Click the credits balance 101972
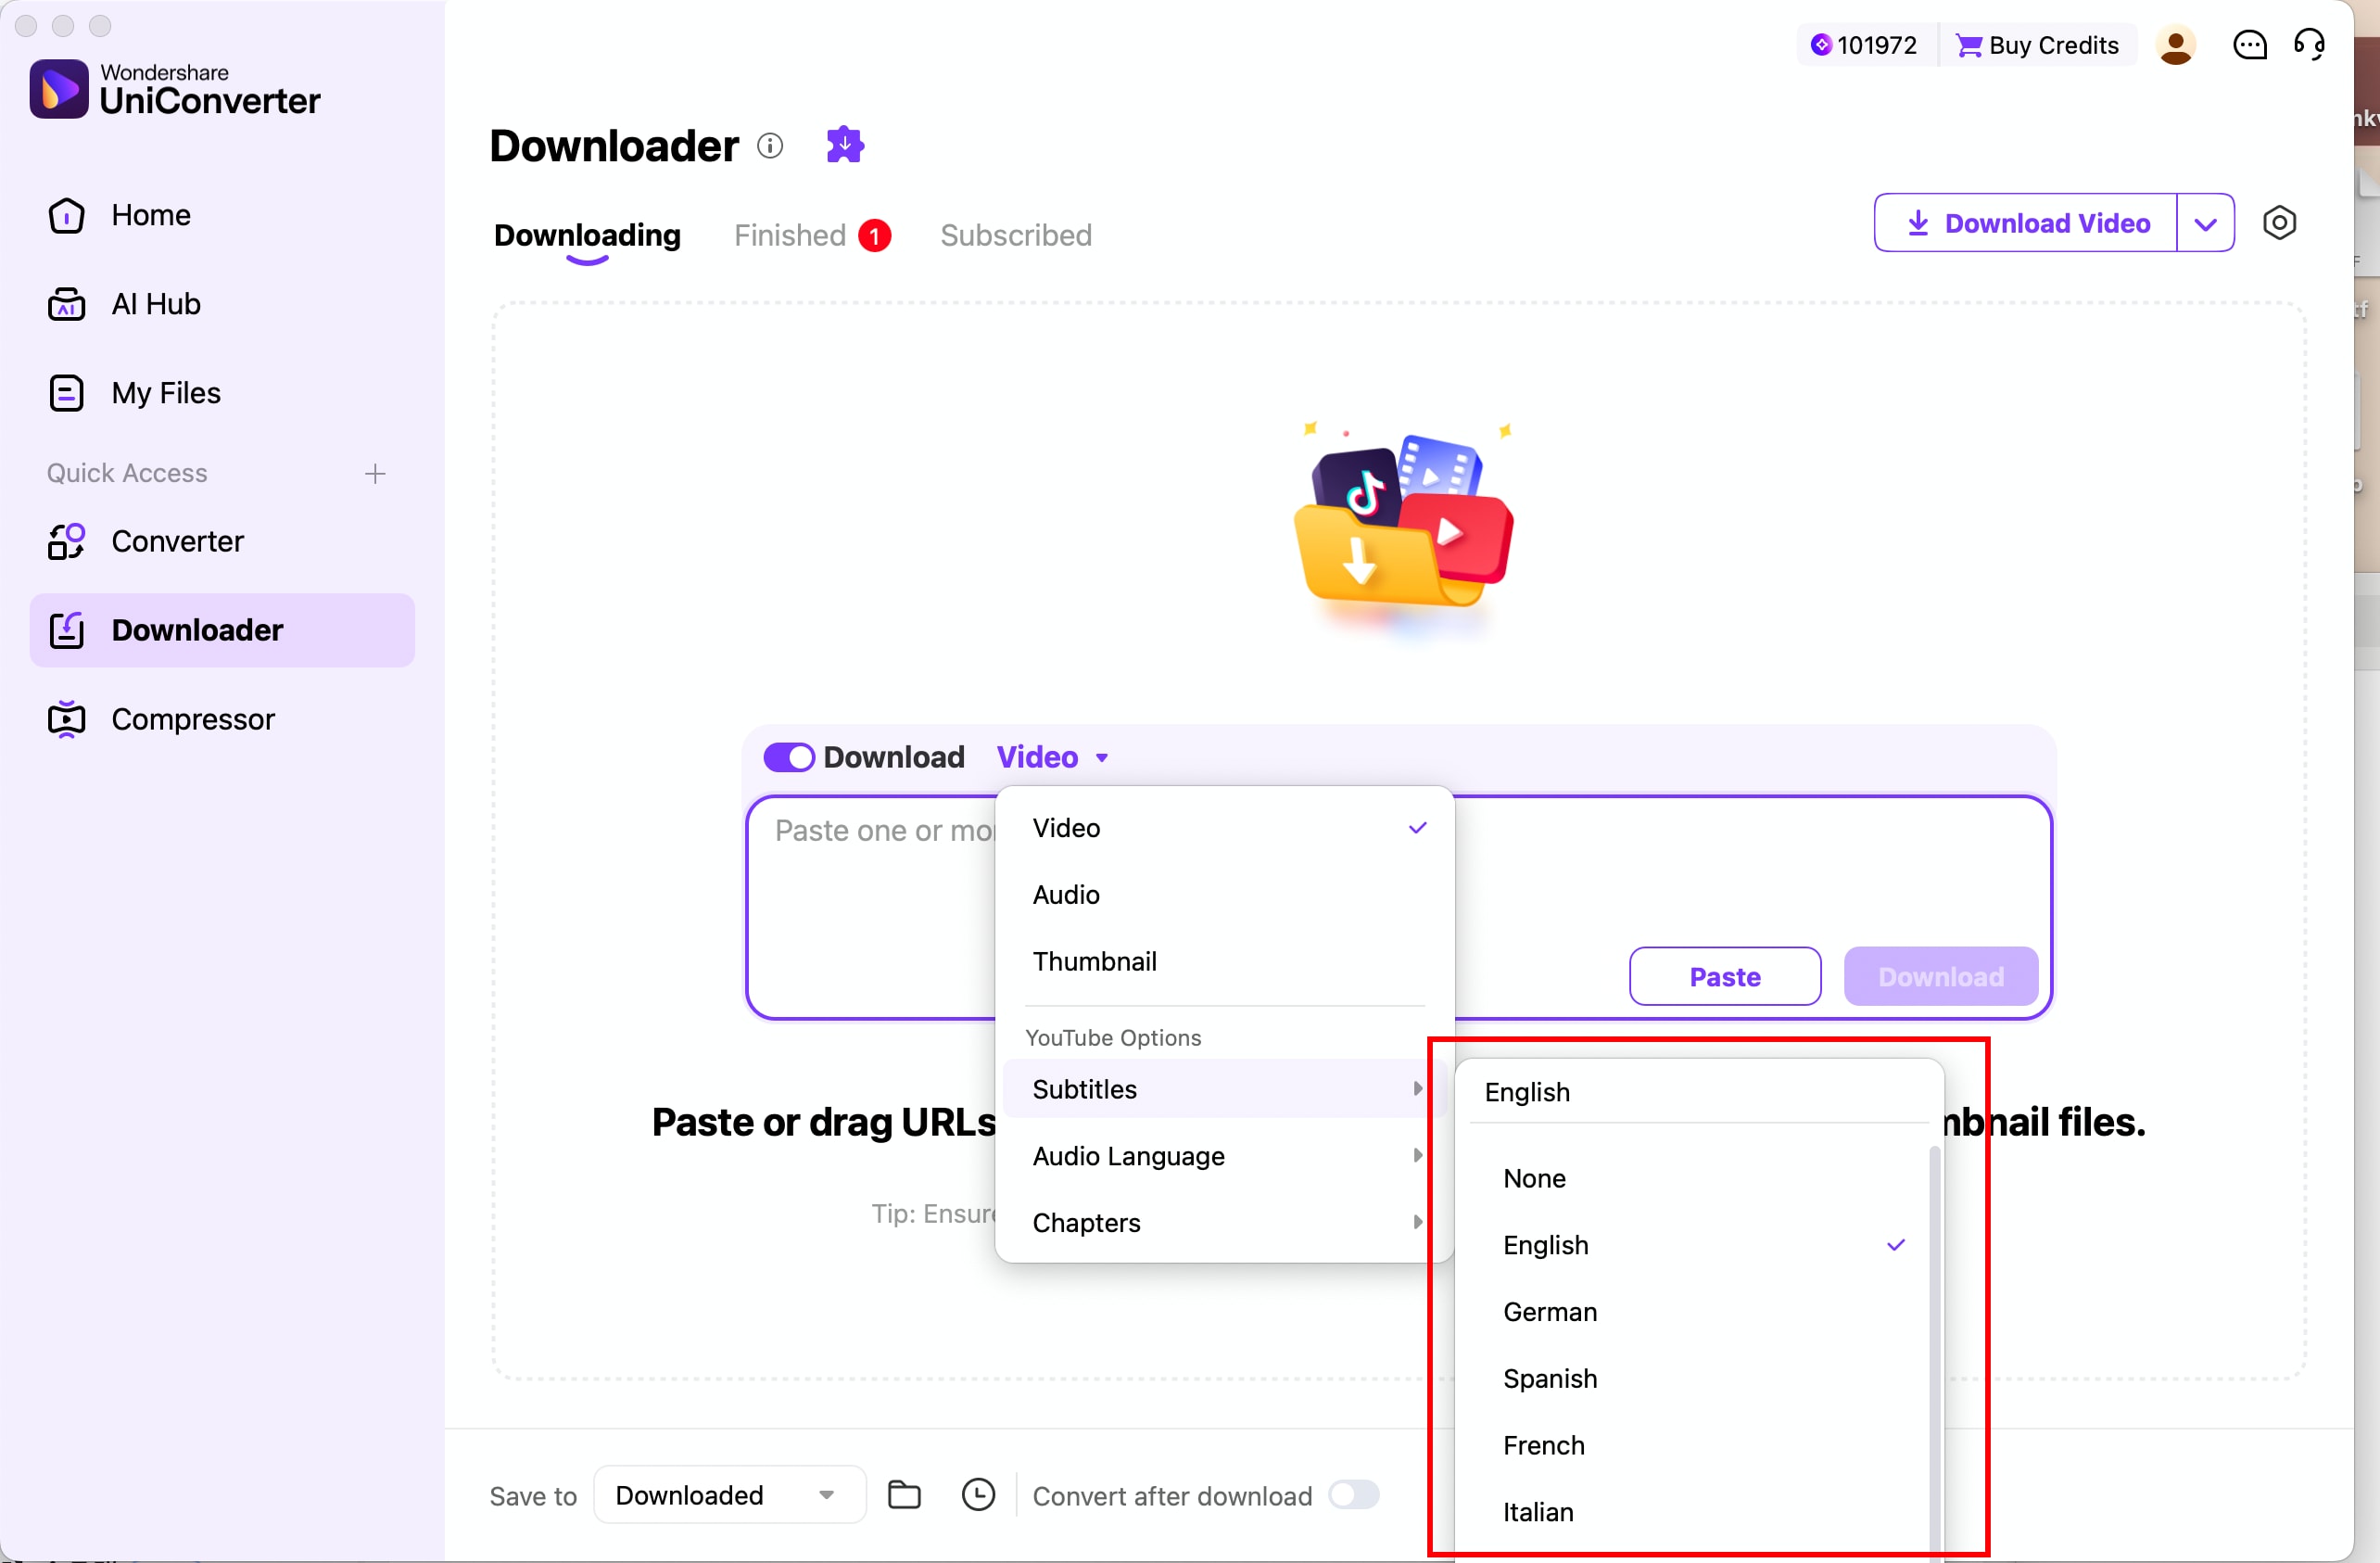Viewport: 2380px width, 1563px height. pos(1864,45)
